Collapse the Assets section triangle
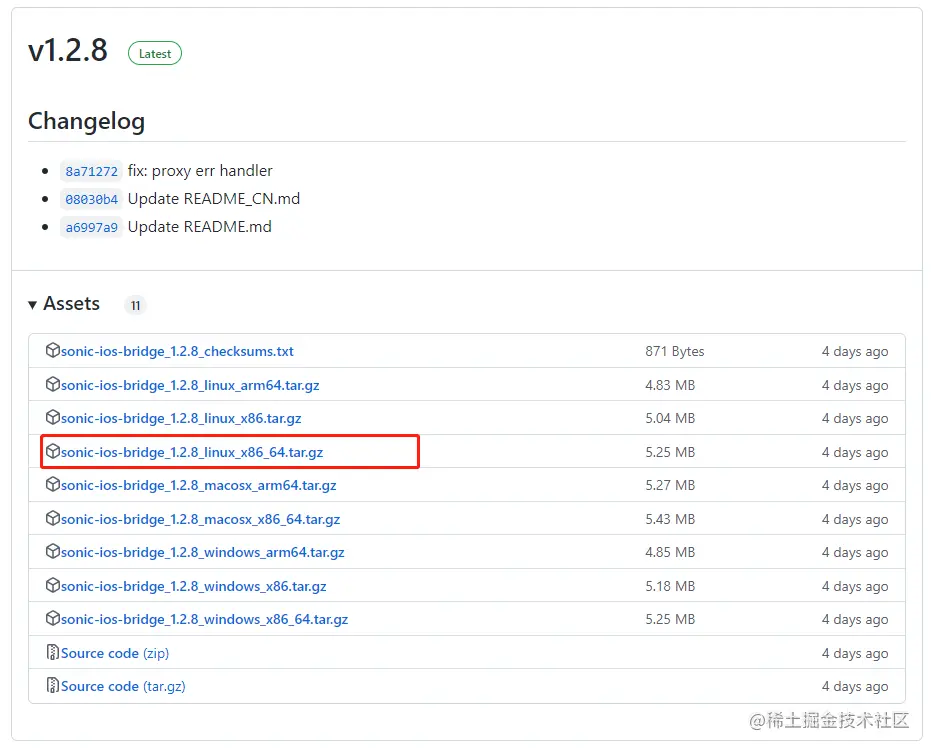 coord(33,304)
